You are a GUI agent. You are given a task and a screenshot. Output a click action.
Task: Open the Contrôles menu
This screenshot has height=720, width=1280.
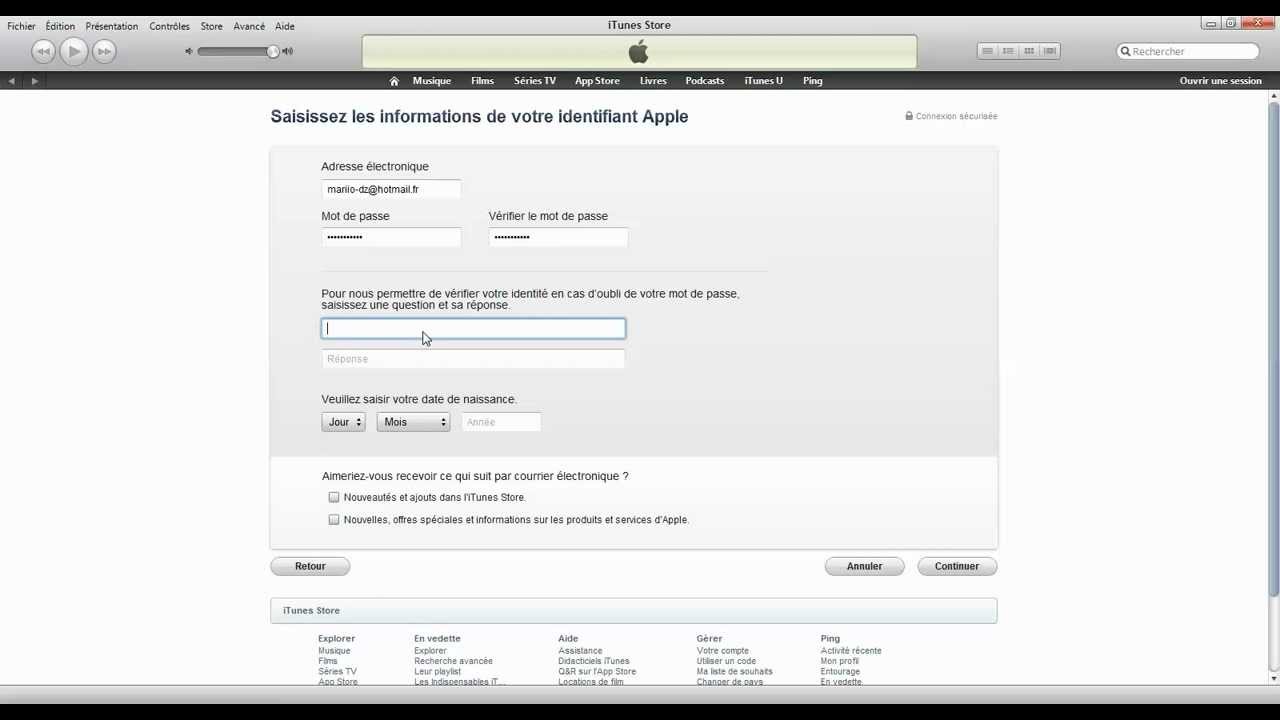pyautogui.click(x=169, y=26)
